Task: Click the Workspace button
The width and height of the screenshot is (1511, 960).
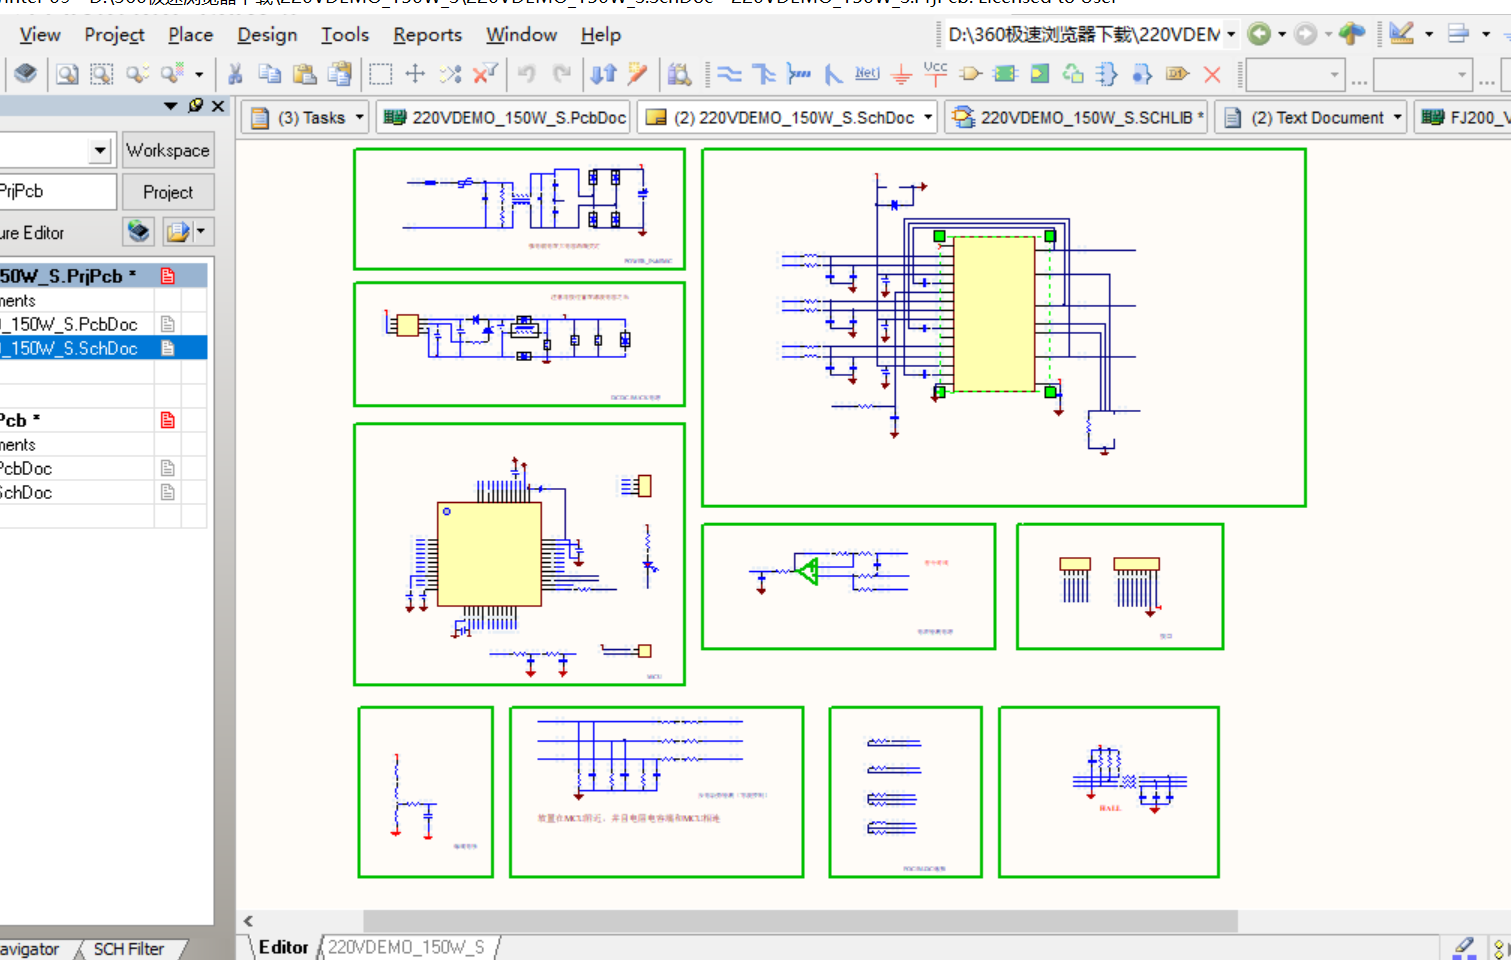Action: (168, 150)
